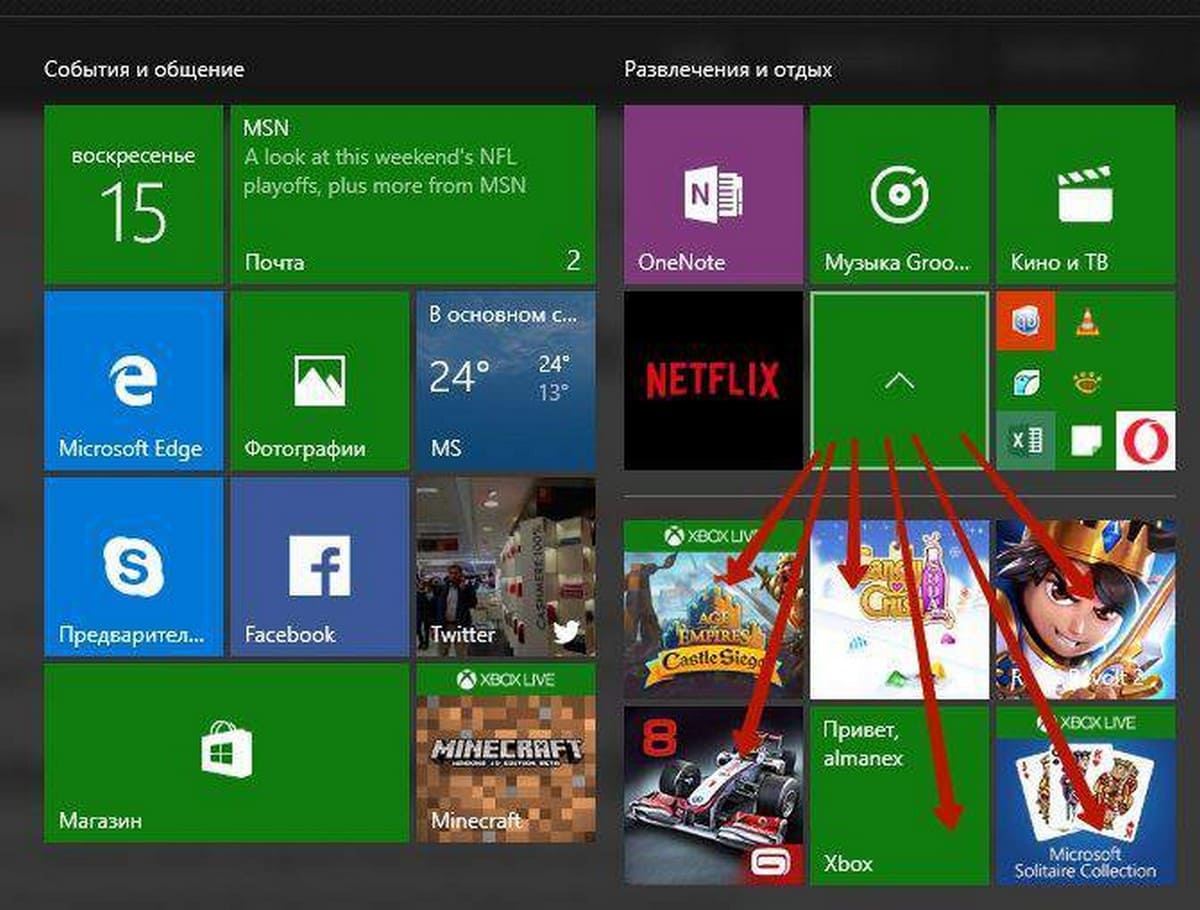Viewport: 1200px width, 910px height.
Task: Open the Xbox tile greeting almanex
Action: point(899,795)
